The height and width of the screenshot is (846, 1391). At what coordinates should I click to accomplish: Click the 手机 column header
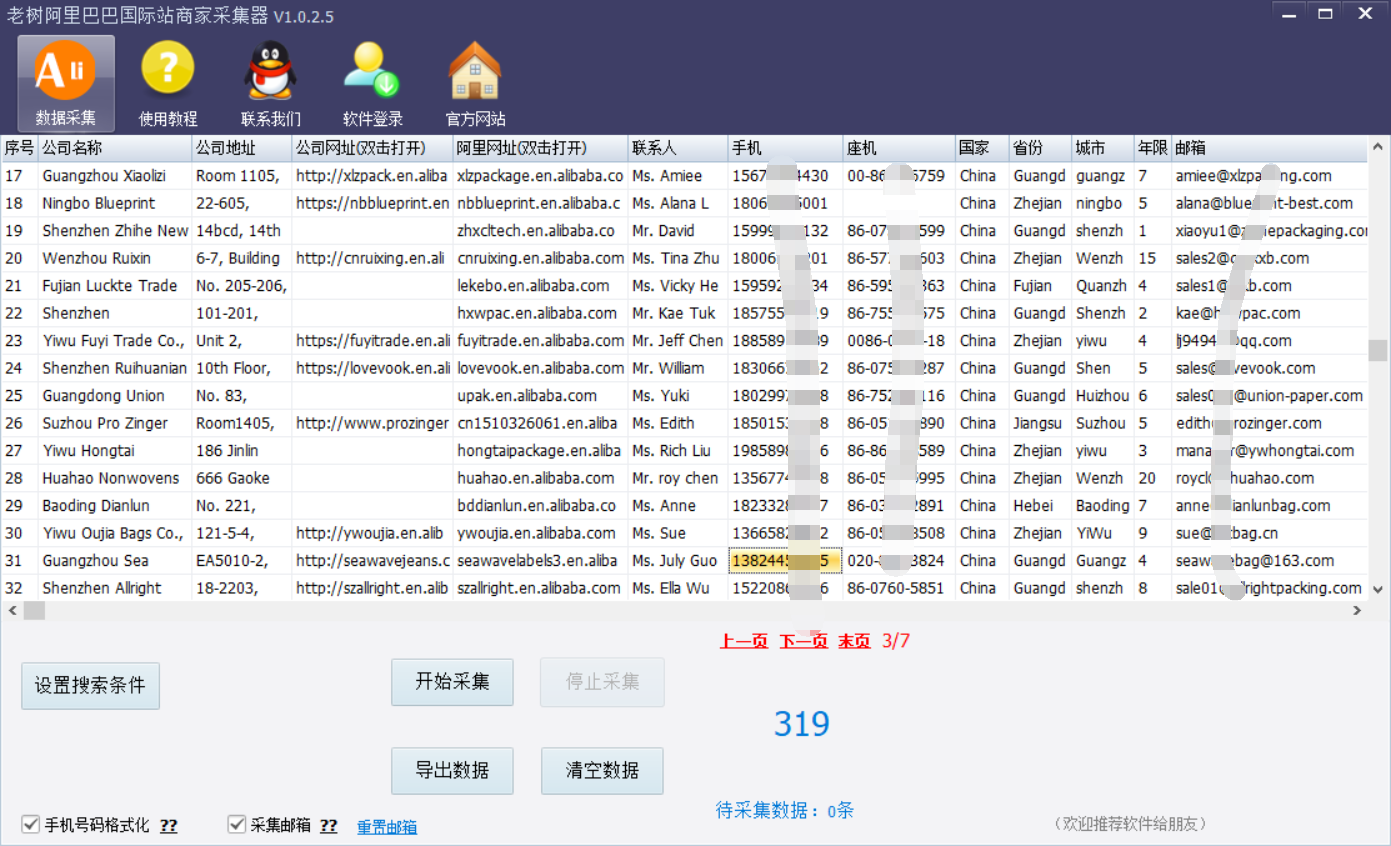[x=785, y=148]
